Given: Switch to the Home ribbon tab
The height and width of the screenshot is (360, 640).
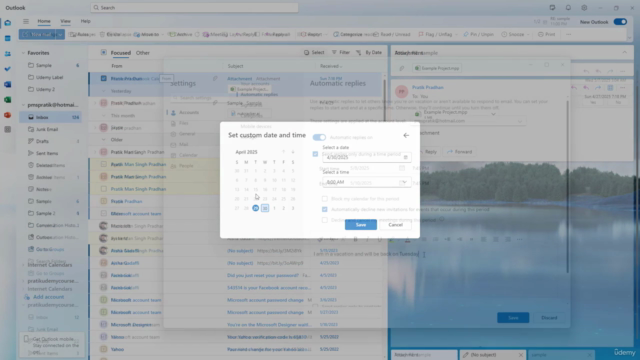Looking at the screenshot, I should (44, 21).
